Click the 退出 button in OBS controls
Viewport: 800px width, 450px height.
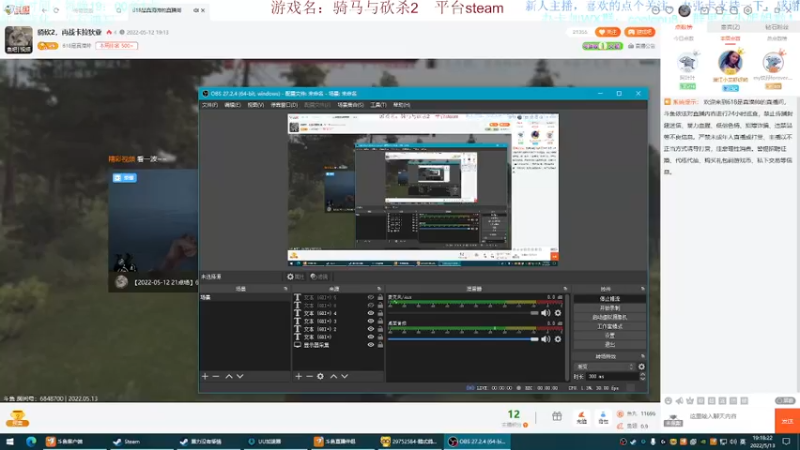(x=610, y=344)
